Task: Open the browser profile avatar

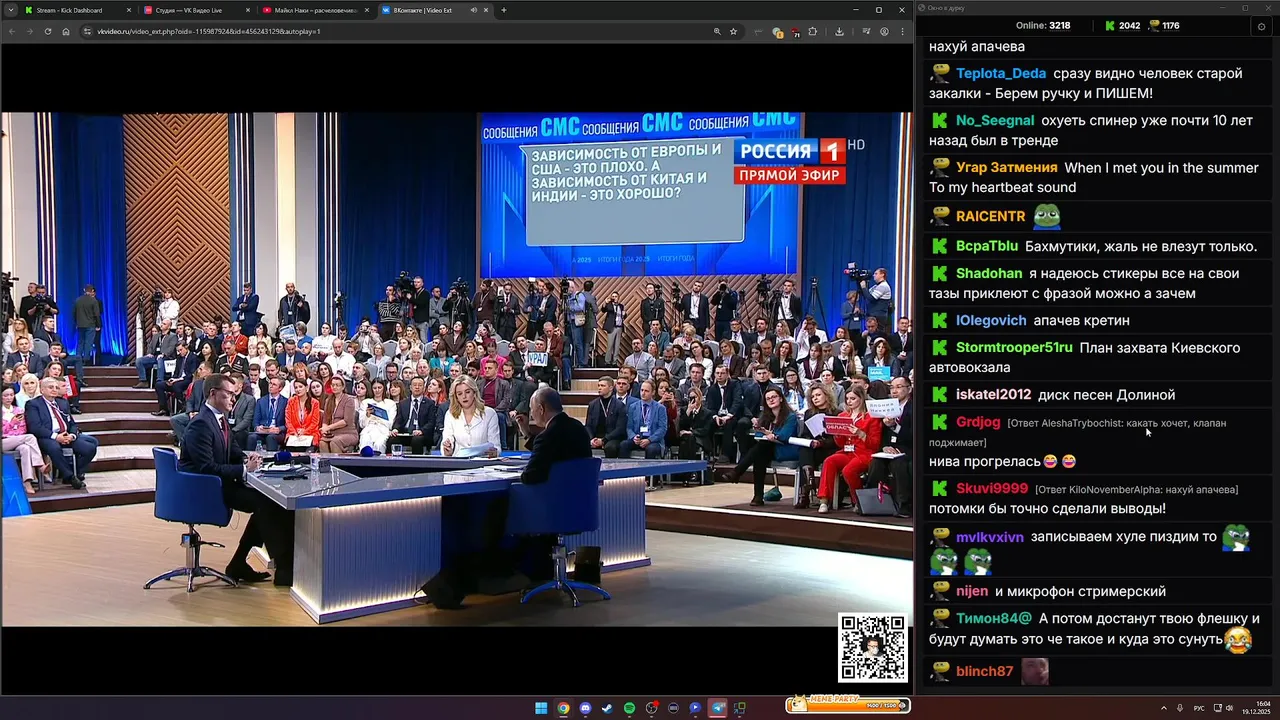Action: [884, 31]
